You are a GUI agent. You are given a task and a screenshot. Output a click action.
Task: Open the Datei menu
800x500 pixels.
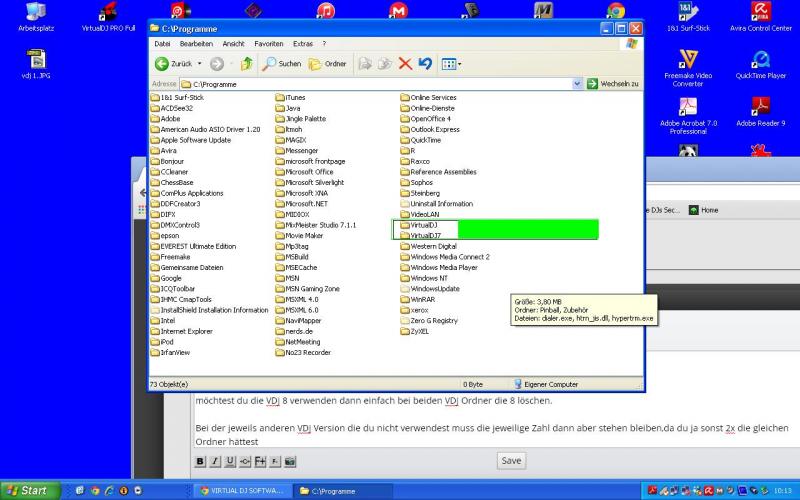162,44
